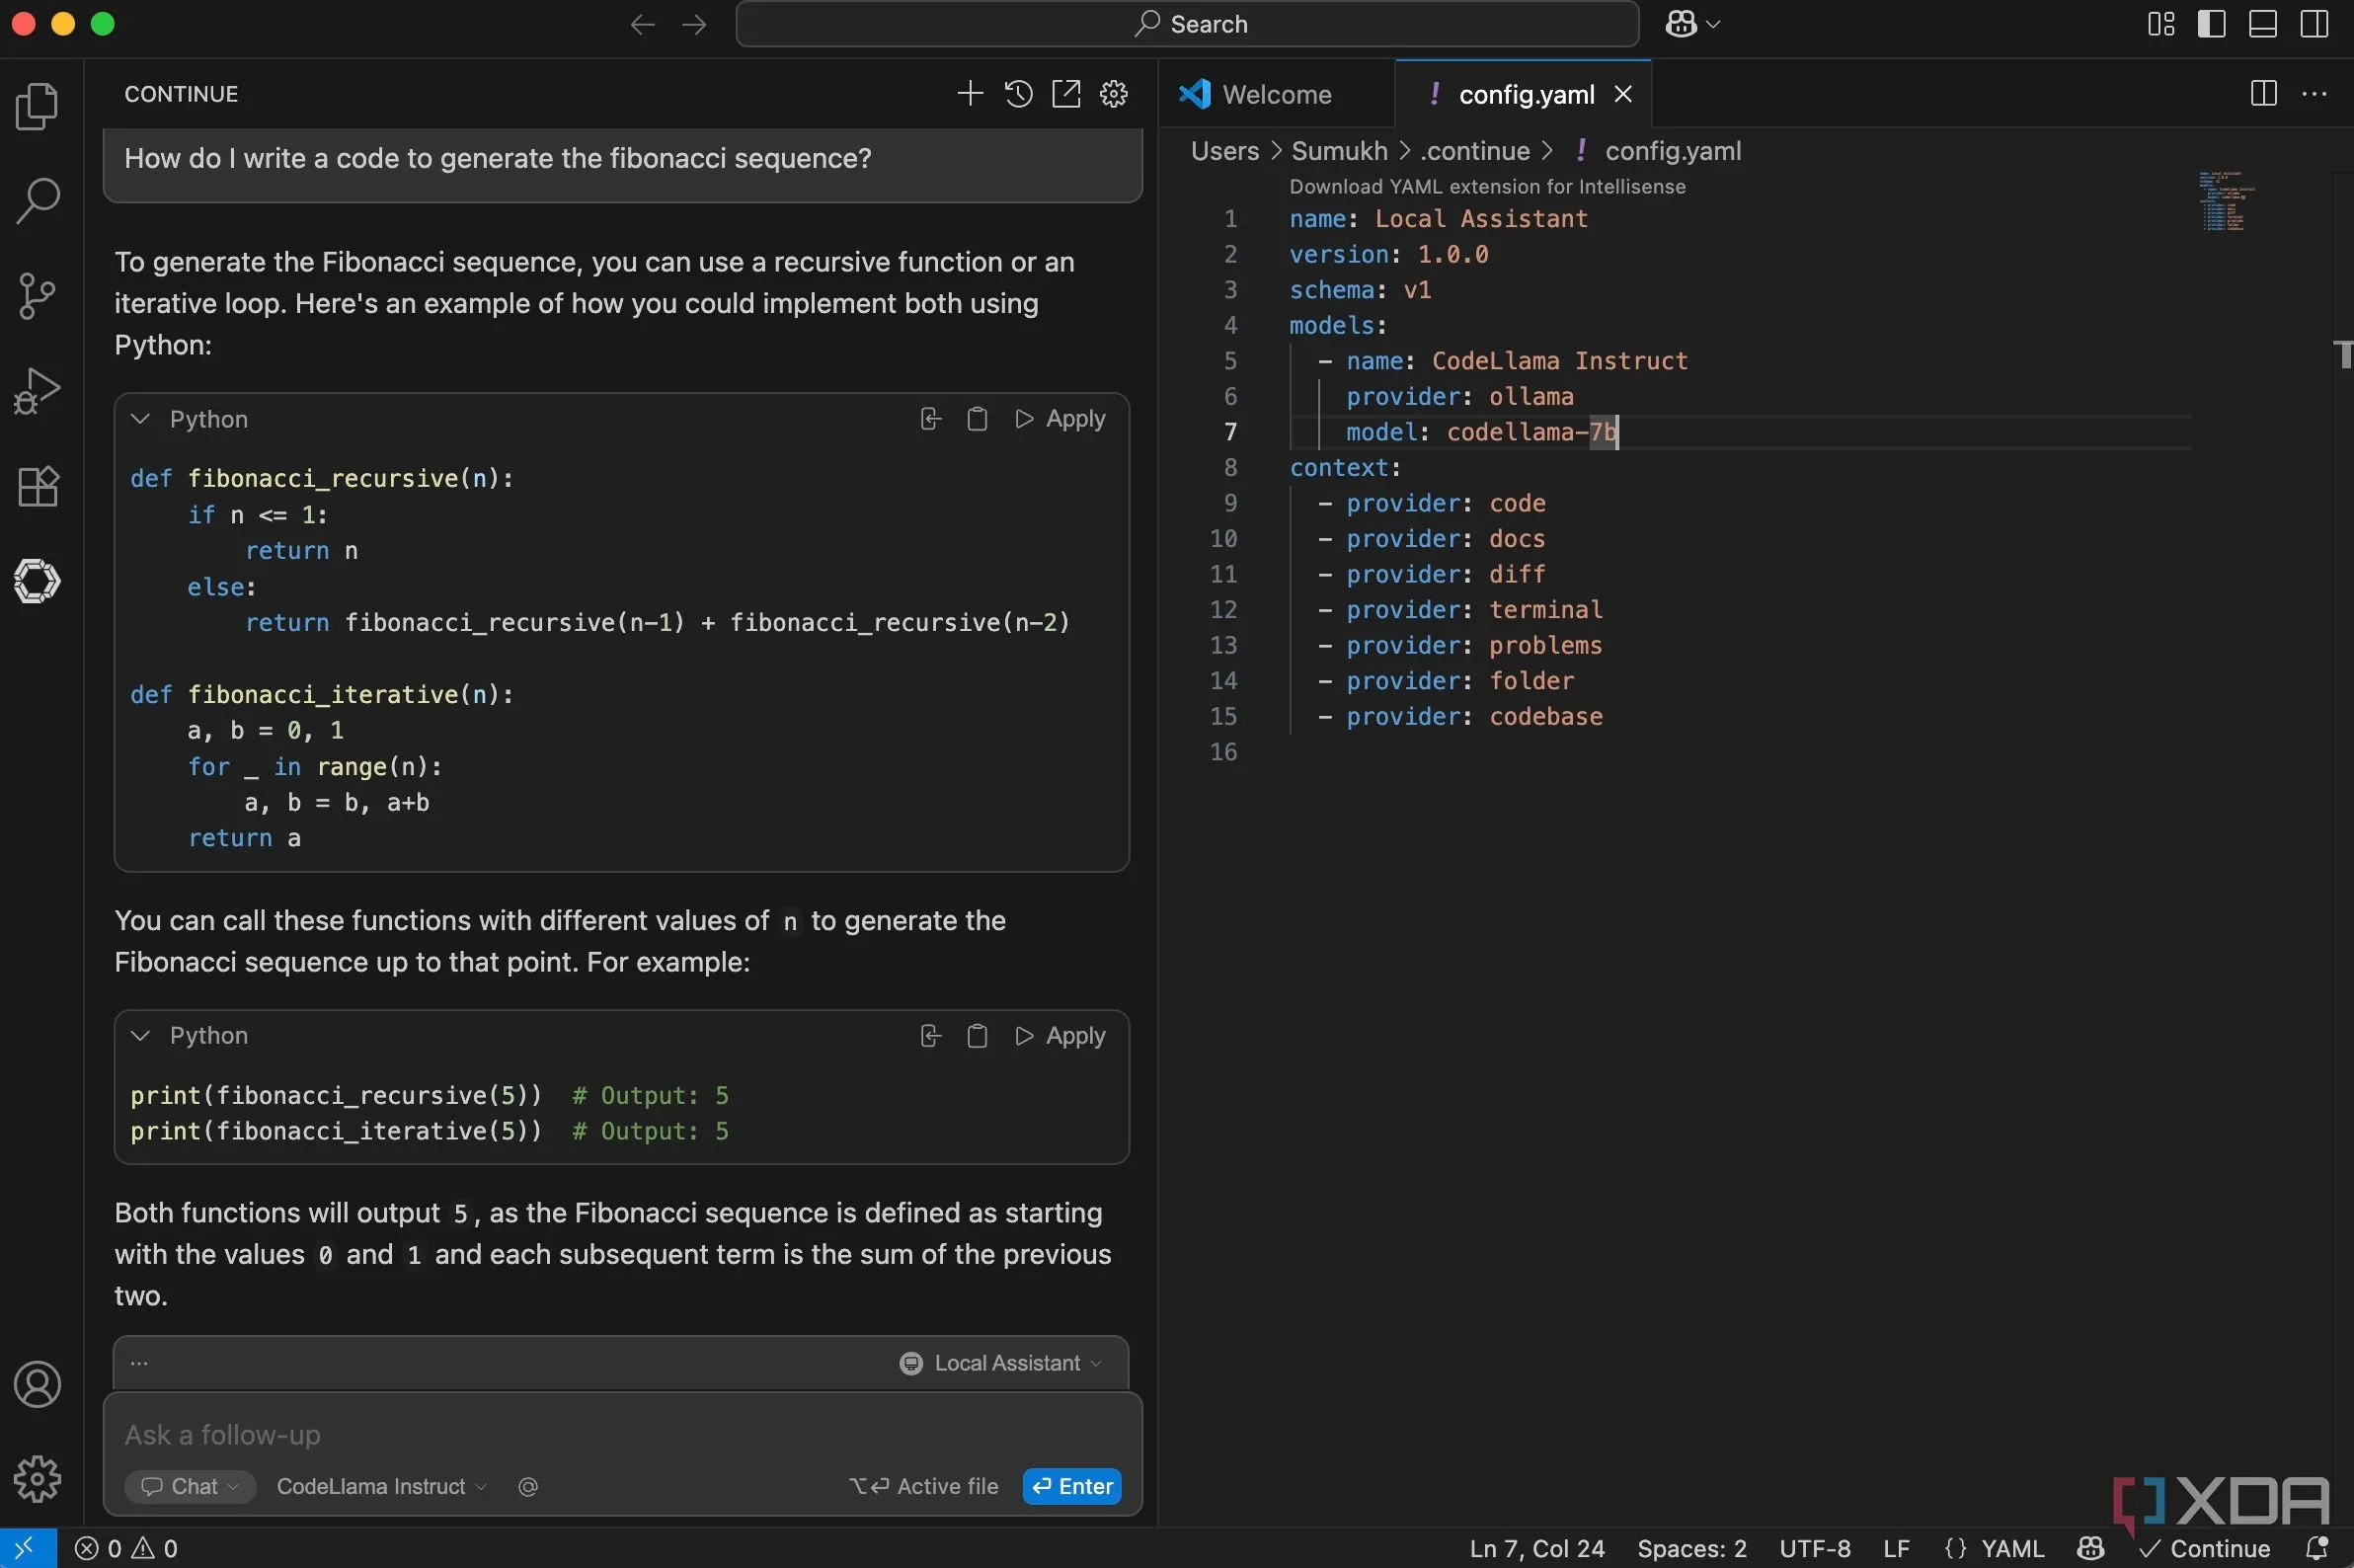This screenshot has width=2354, height=1568.
Task: Open Copilot menu in title bar
Action: pos(1692,24)
